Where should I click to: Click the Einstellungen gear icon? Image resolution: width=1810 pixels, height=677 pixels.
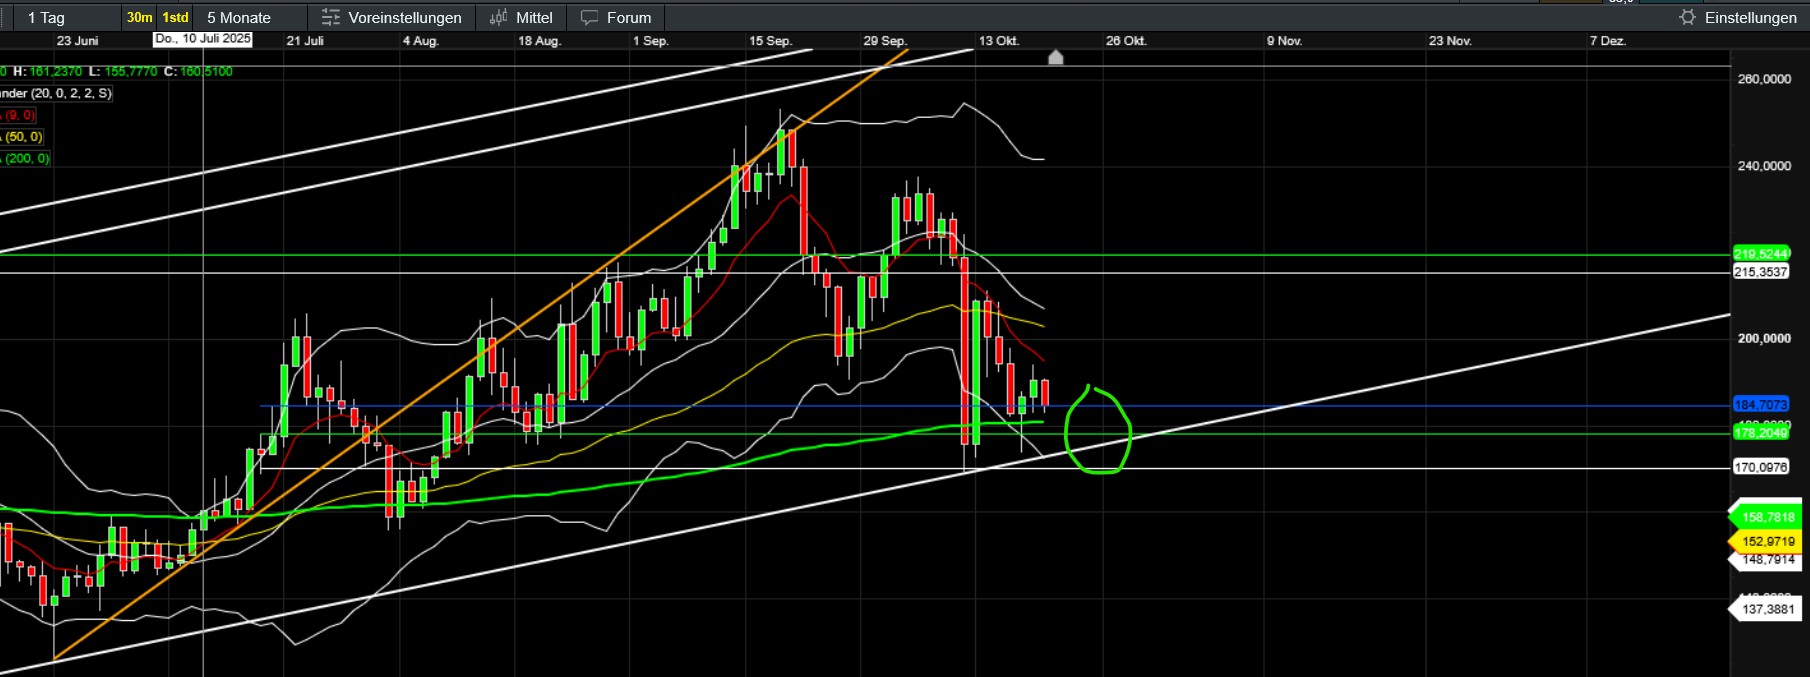[x=1688, y=18]
